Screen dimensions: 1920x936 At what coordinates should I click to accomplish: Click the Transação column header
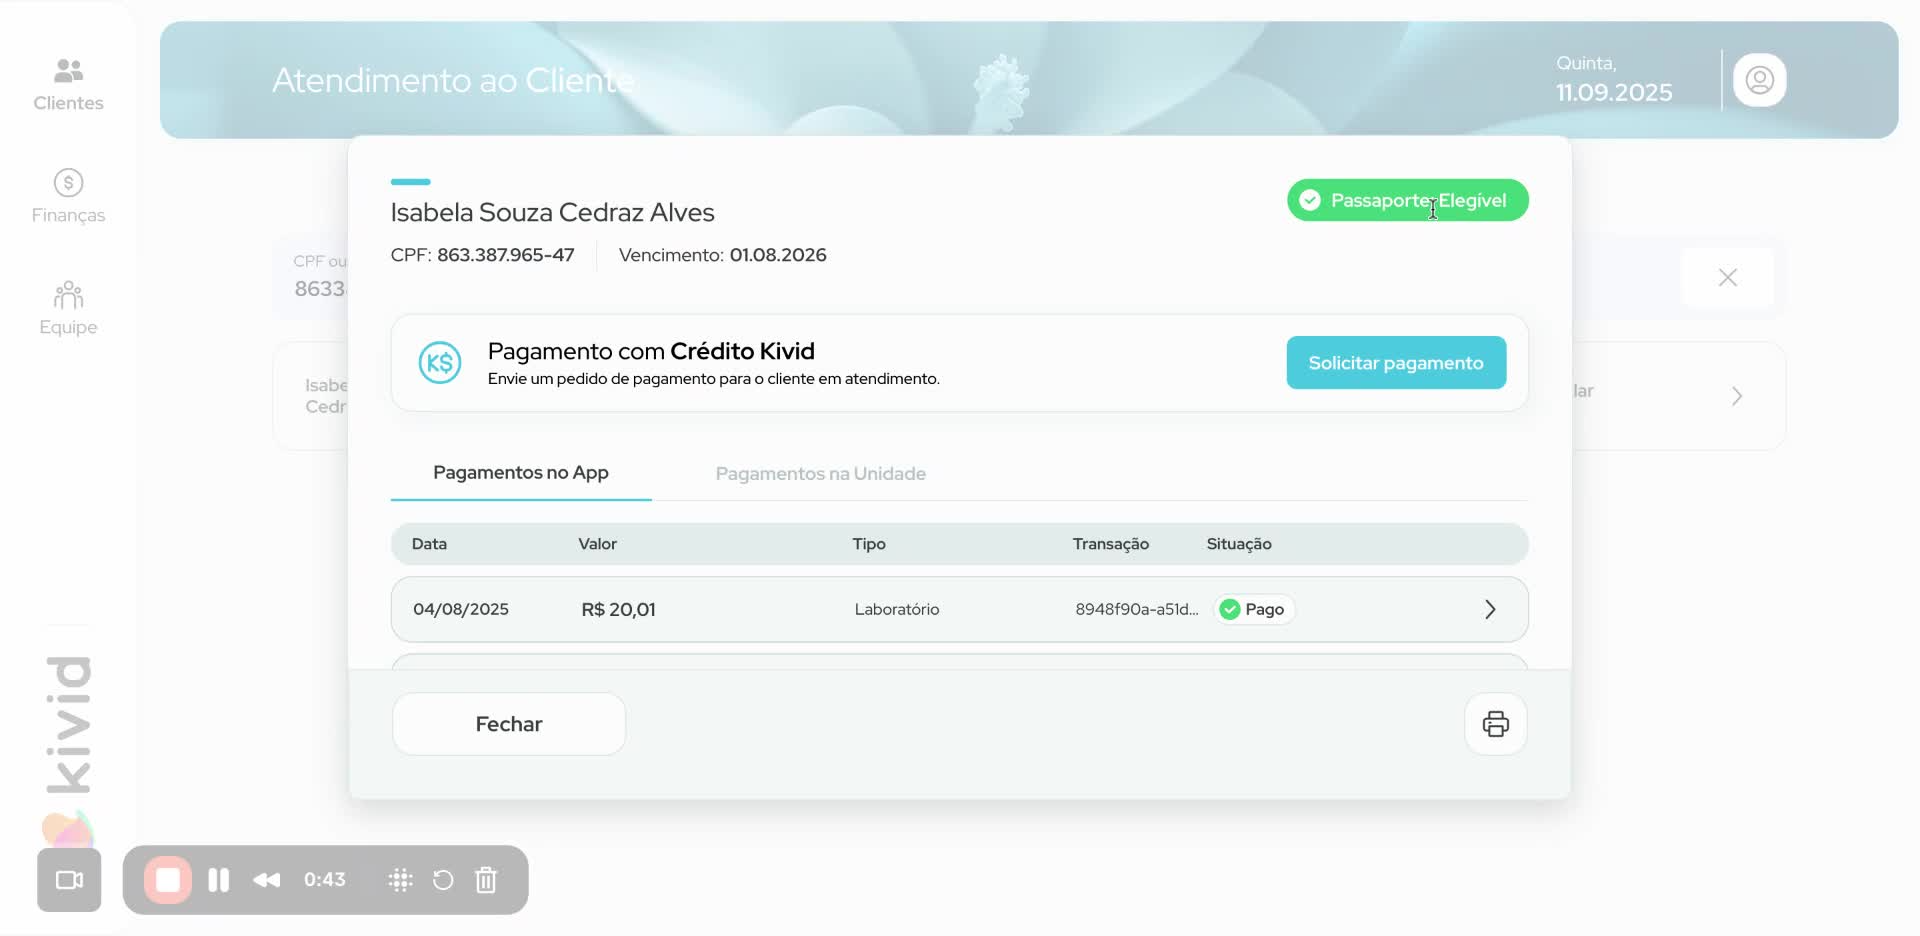click(x=1111, y=544)
